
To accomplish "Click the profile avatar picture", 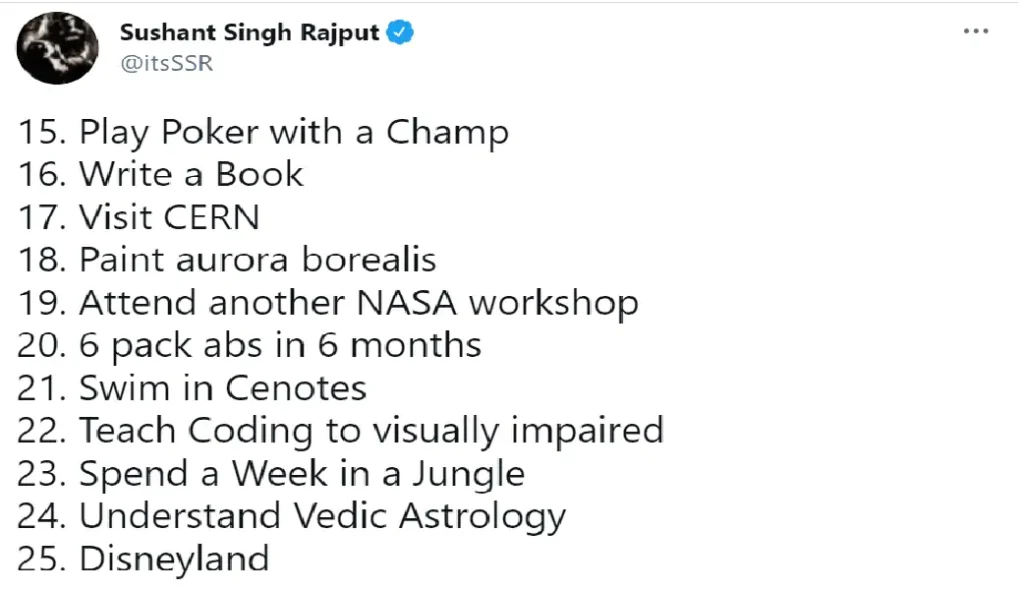I will coord(59,48).
